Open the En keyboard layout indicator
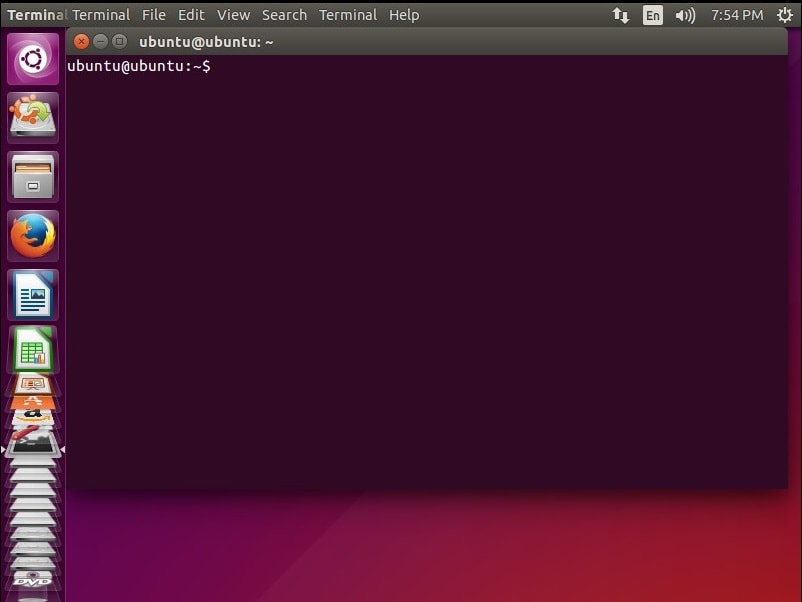802x602 pixels. point(653,15)
